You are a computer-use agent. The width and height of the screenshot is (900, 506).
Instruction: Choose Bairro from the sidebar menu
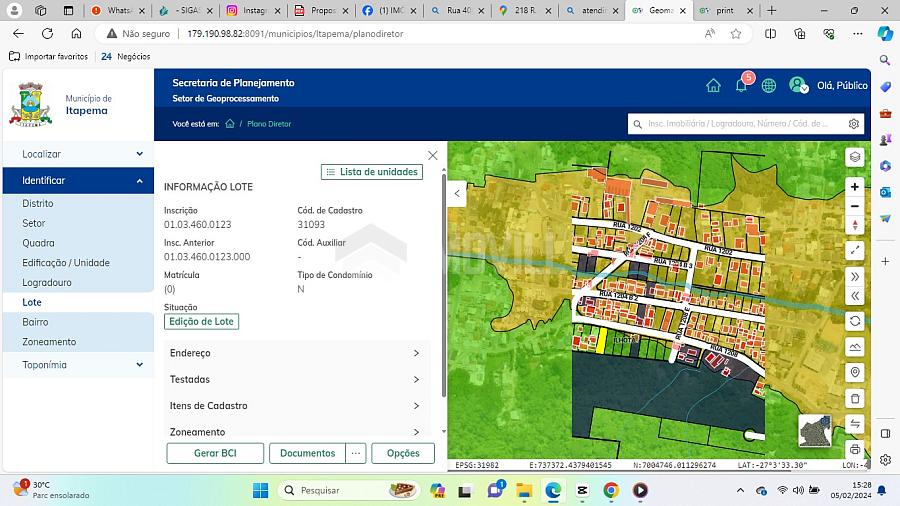point(35,322)
